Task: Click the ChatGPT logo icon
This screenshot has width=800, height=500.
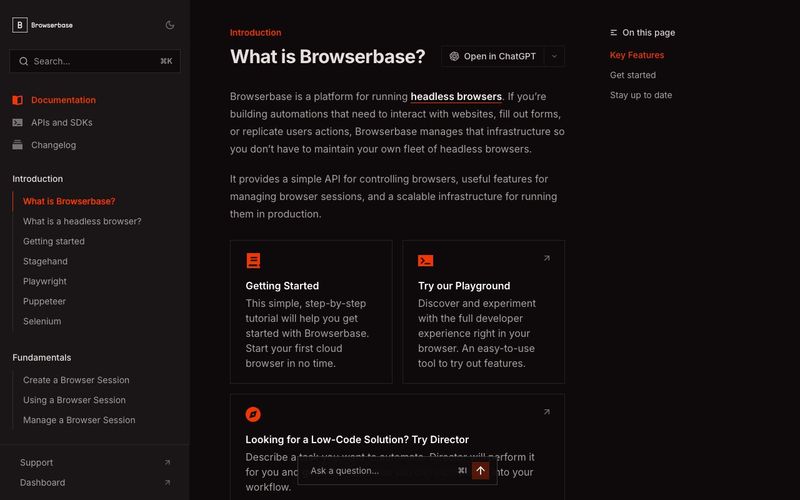Action: coord(454,56)
